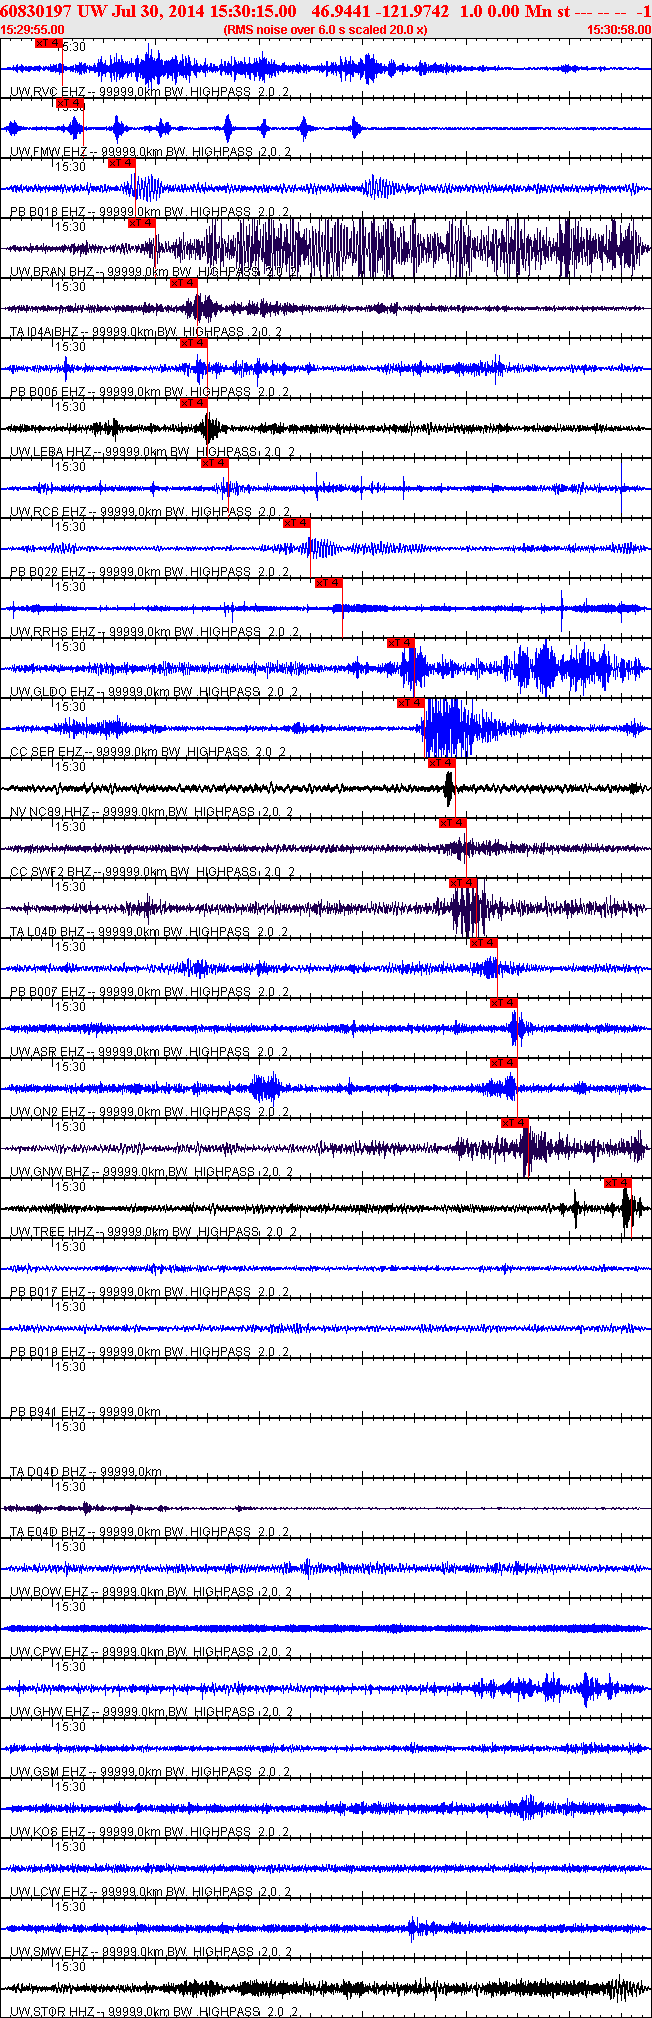
Task: Click the pick flag on the UW.ON2 trace
Action: click(504, 1063)
